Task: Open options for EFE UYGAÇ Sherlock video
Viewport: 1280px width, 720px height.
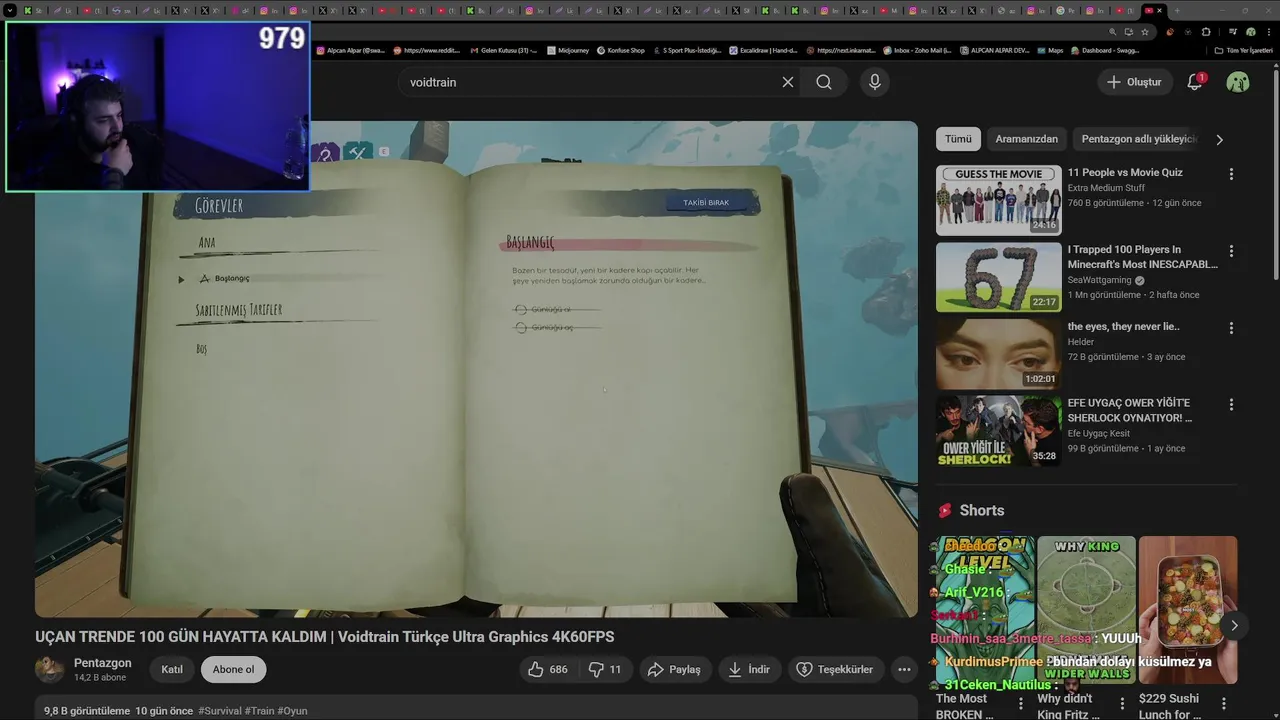Action: coord(1231,405)
